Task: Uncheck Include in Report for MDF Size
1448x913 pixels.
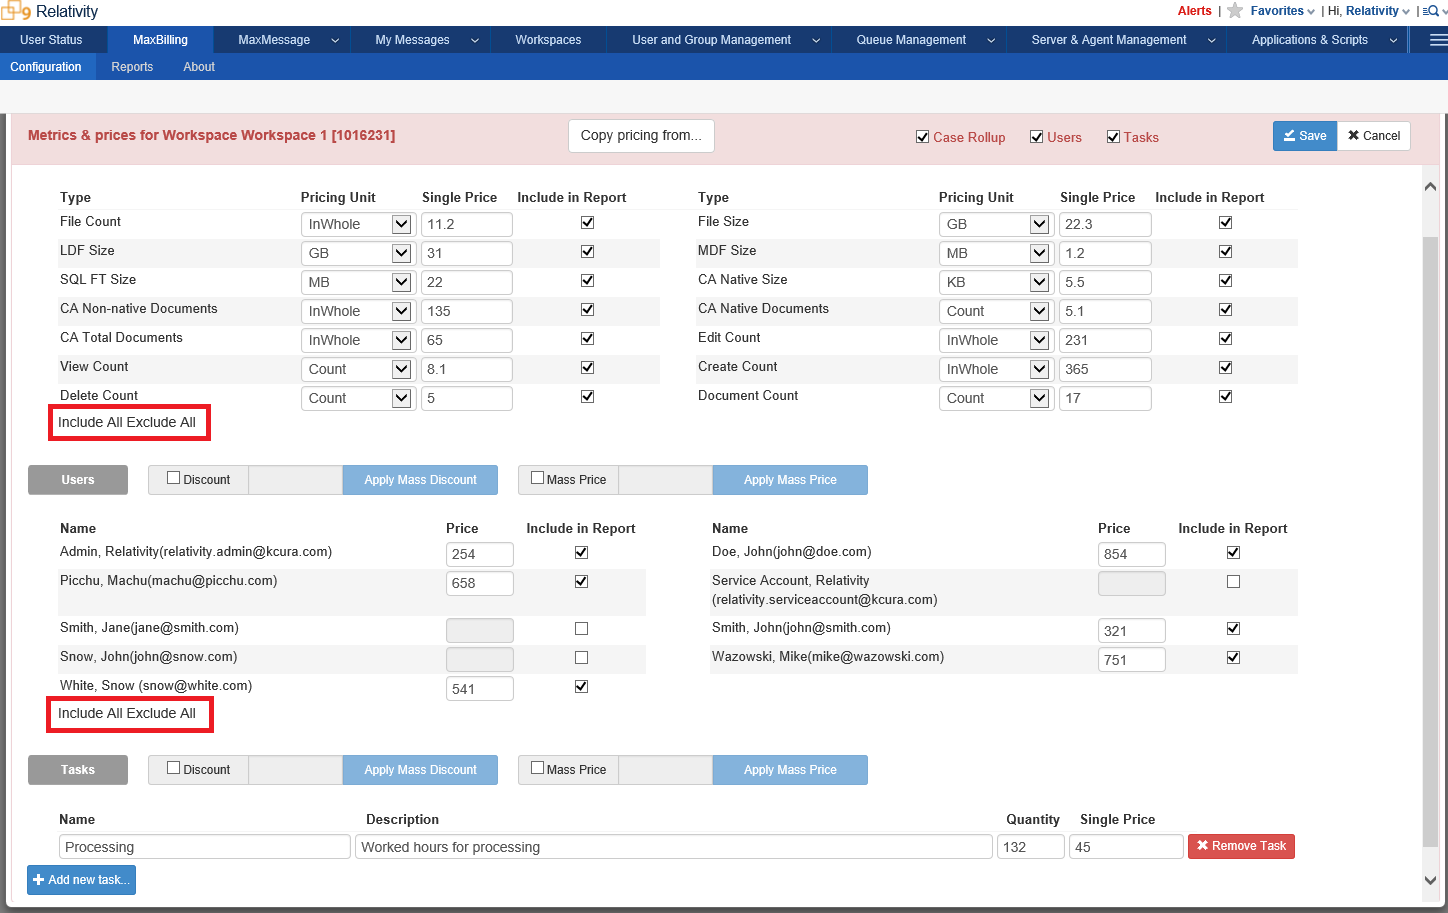Action: coord(1225,252)
